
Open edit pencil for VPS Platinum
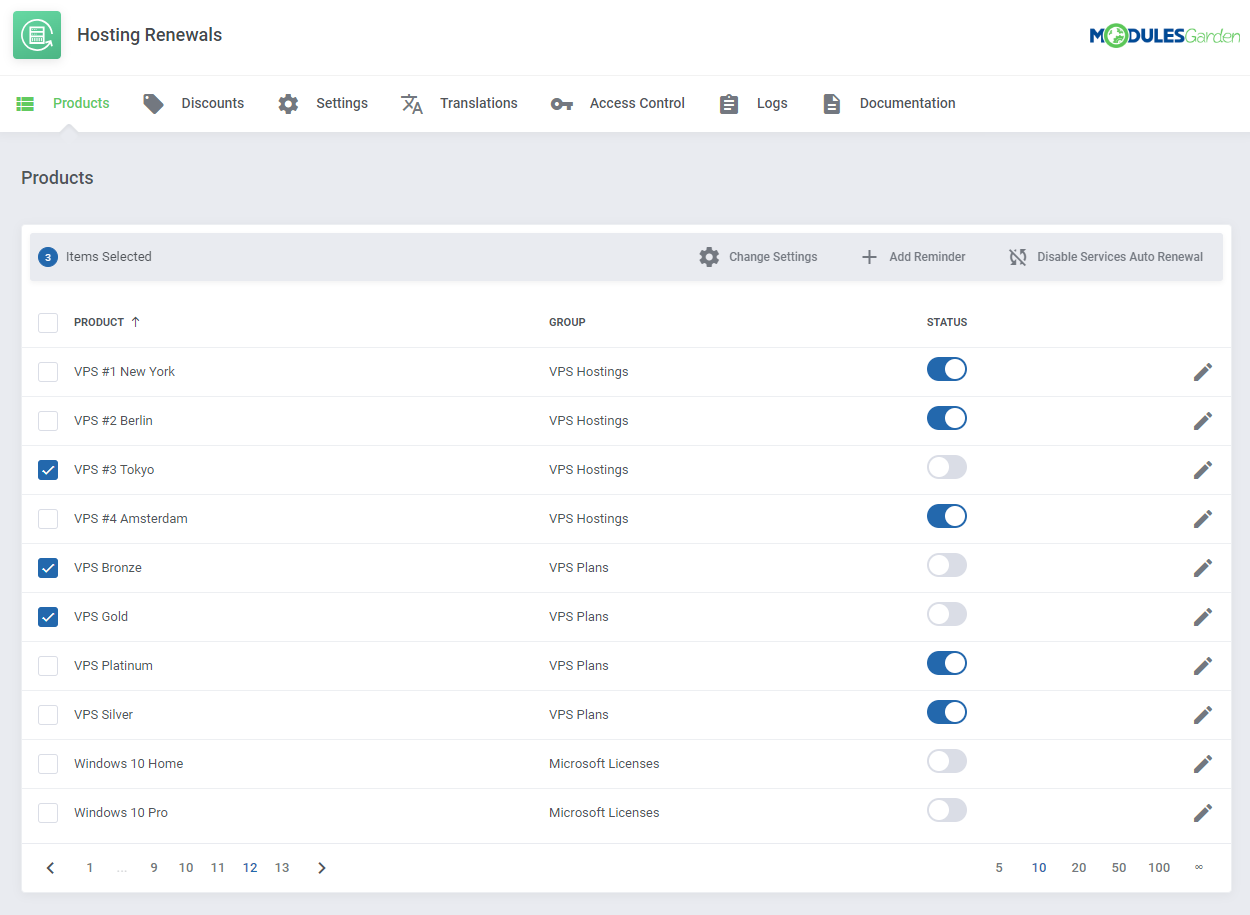point(1202,666)
